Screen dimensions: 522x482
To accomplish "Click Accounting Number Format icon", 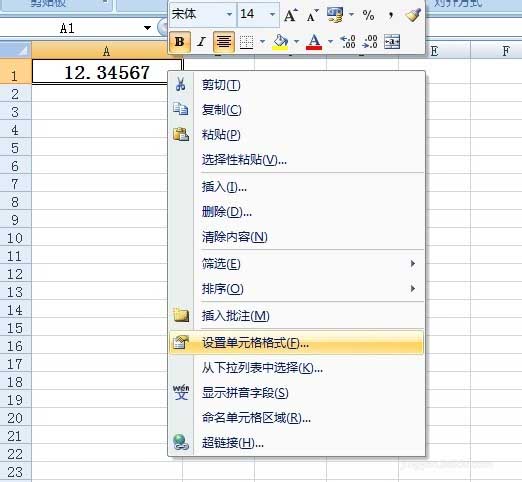I will pyautogui.click(x=335, y=15).
